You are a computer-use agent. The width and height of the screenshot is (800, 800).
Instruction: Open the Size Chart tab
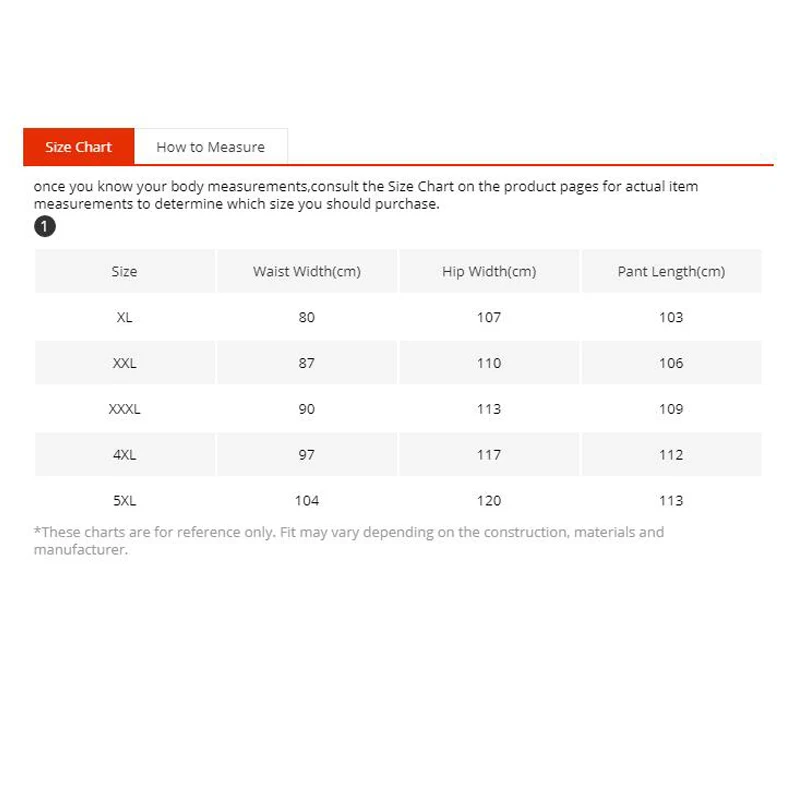[x=79, y=146]
